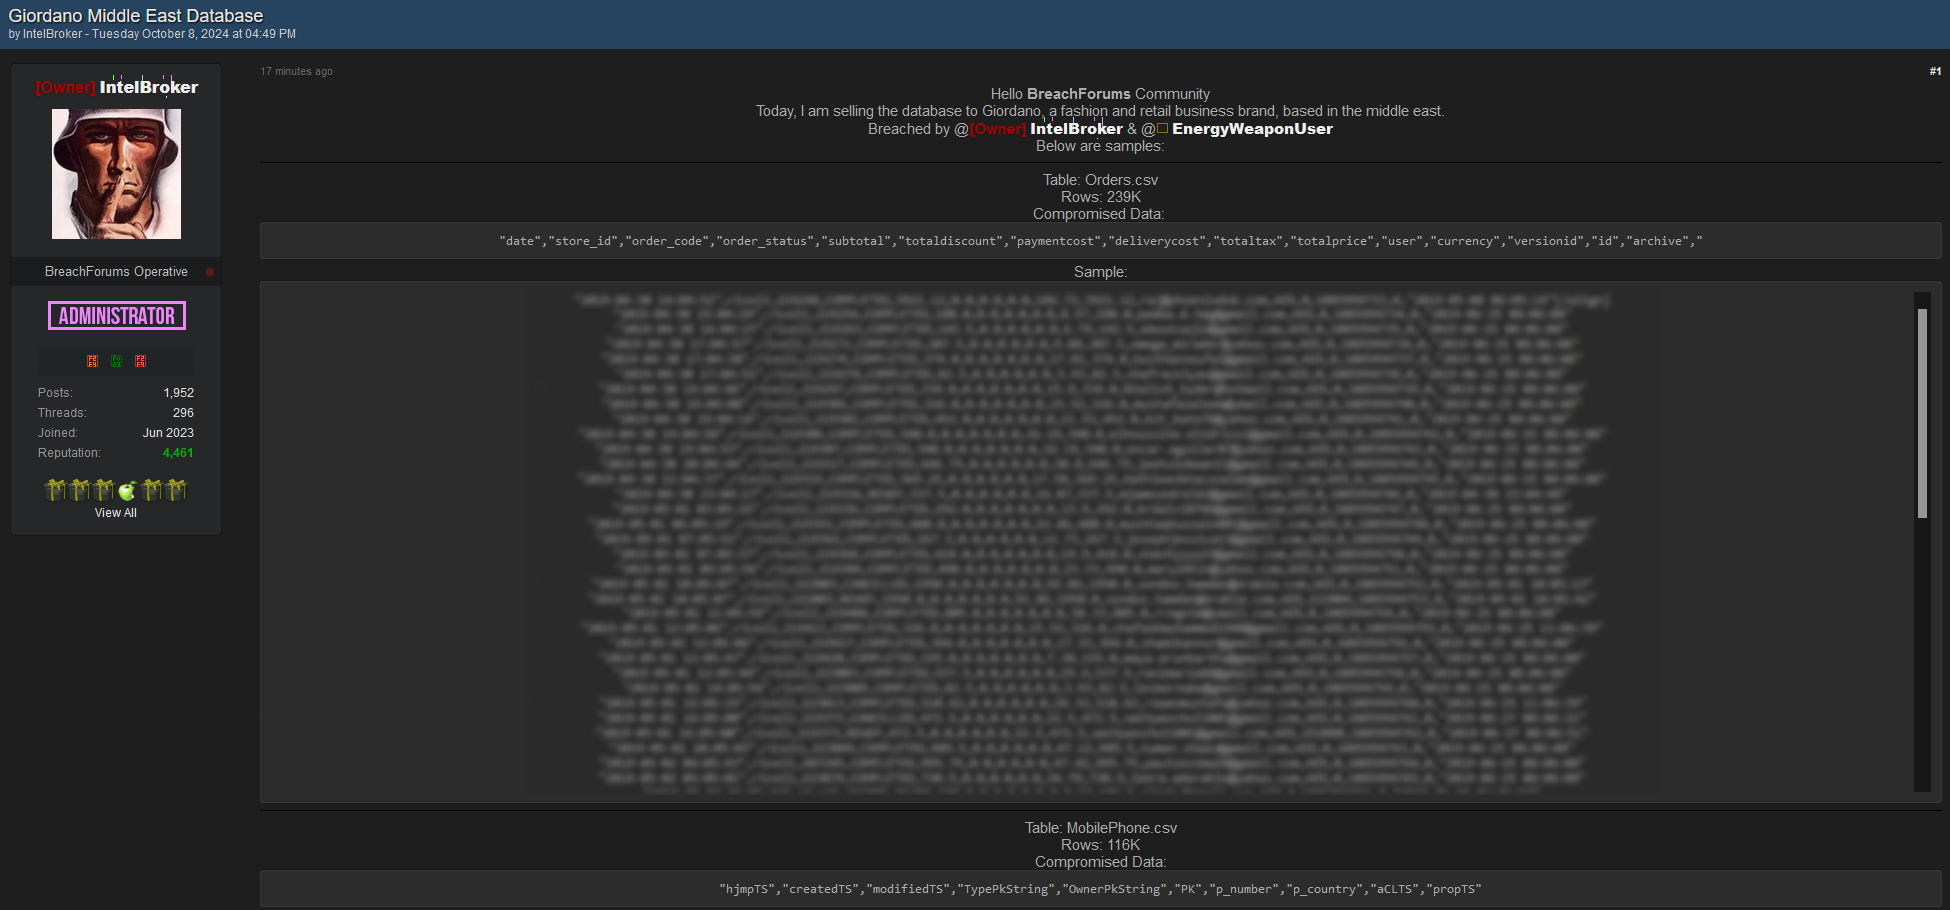This screenshot has height=910, width=1950.
Task: Click View All awards link
Action: click(116, 513)
